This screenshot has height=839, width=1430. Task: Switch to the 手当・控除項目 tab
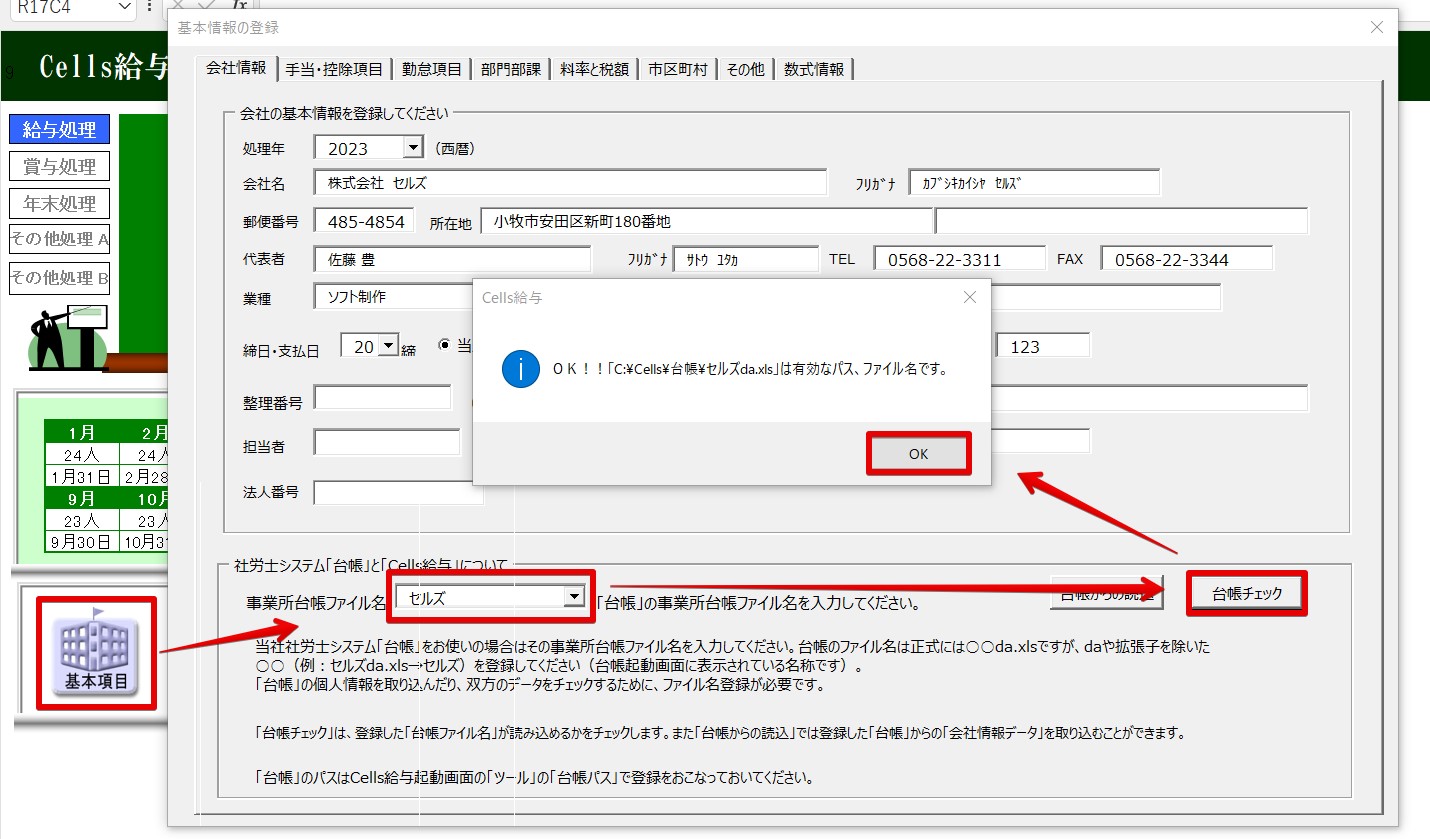(334, 69)
